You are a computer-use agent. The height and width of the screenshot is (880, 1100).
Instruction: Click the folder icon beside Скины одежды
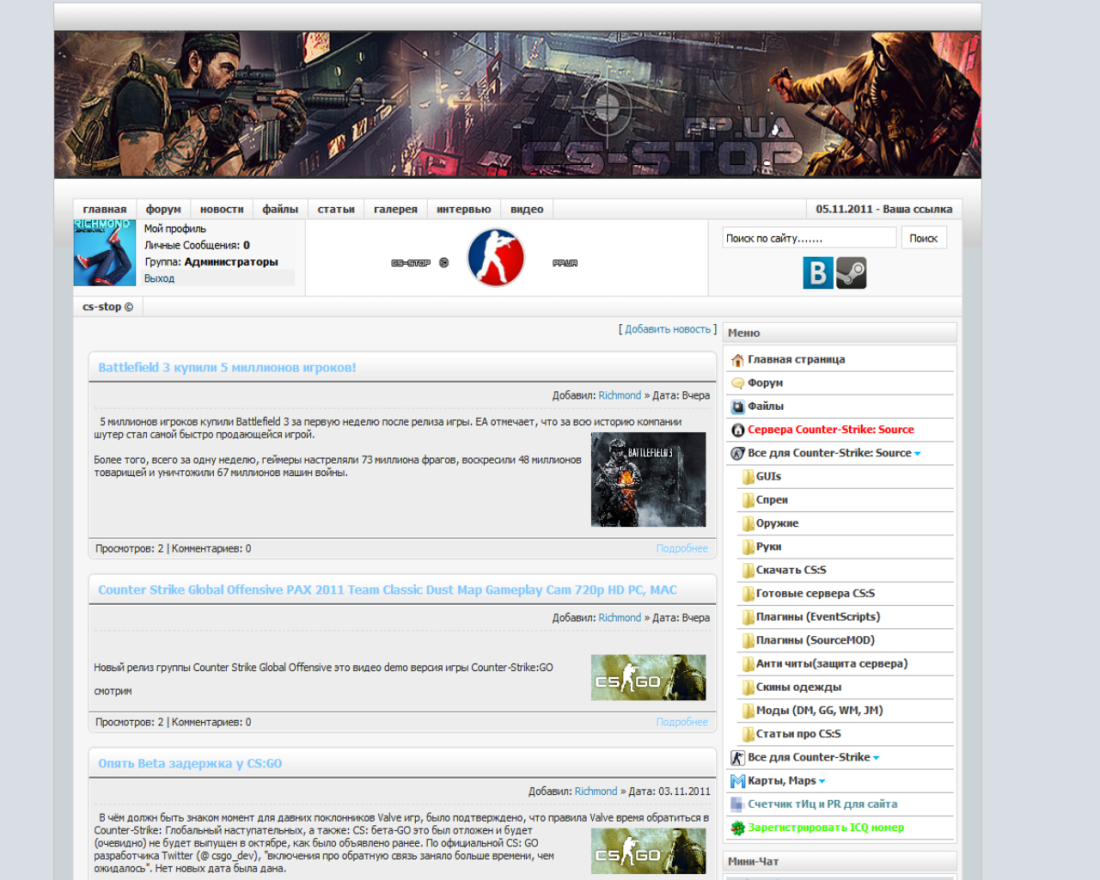pos(748,688)
